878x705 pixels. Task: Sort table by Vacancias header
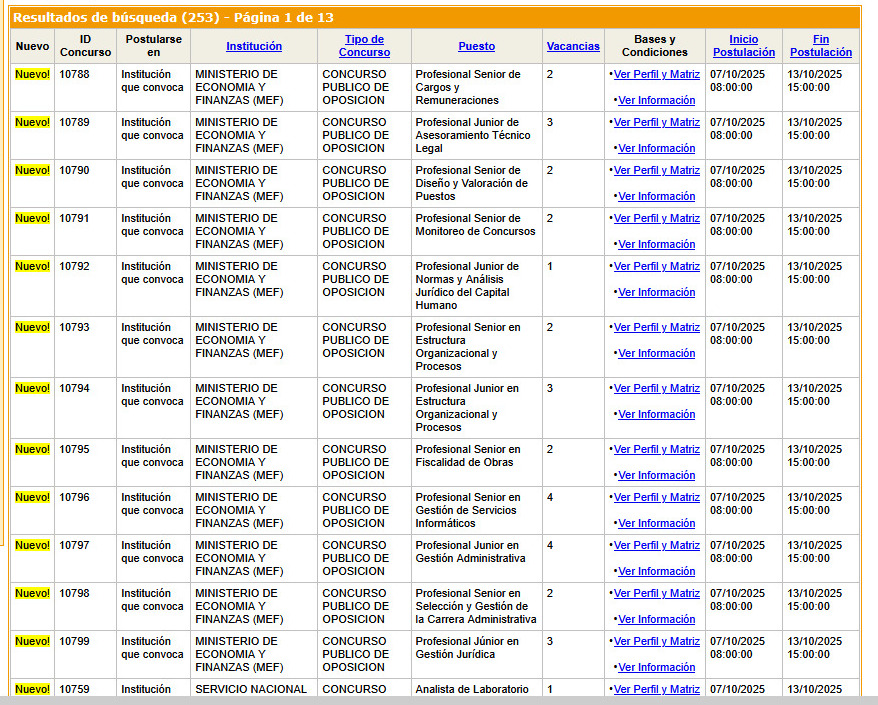(573, 46)
